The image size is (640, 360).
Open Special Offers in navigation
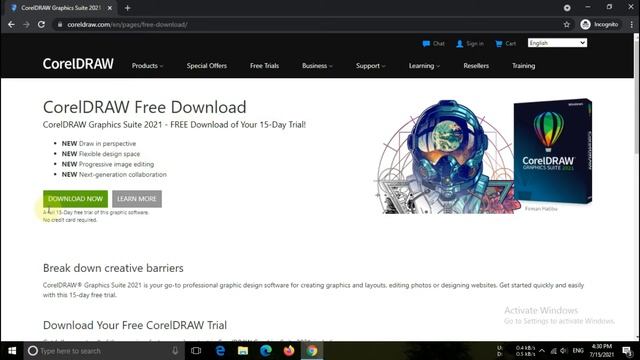pos(207,66)
